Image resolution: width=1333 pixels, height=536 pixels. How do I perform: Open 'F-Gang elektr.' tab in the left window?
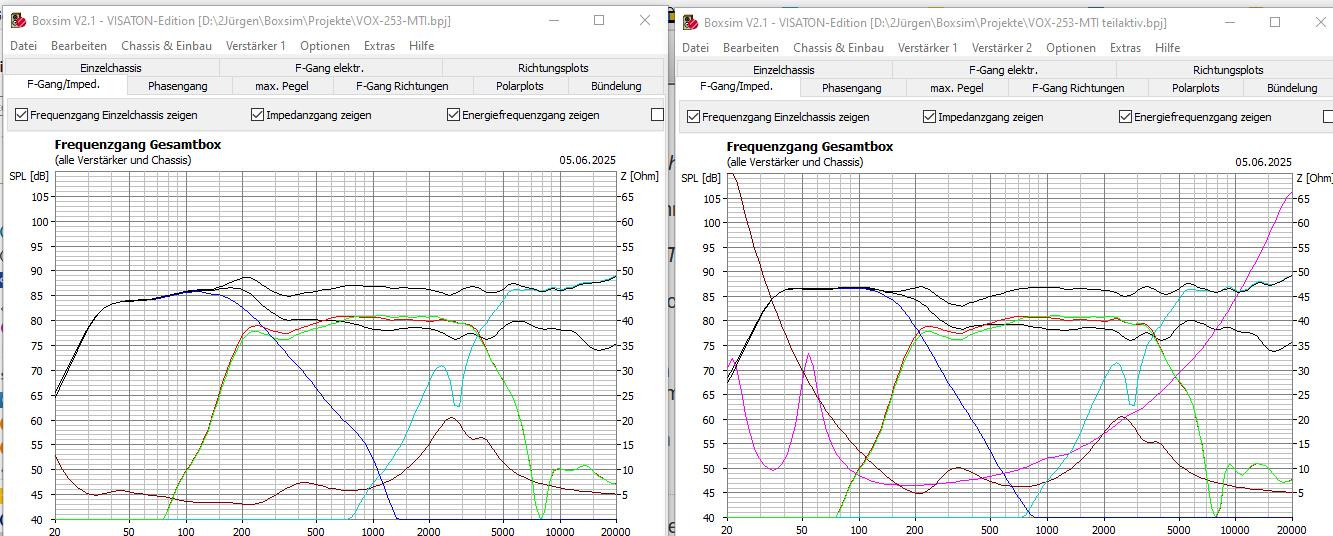330,68
